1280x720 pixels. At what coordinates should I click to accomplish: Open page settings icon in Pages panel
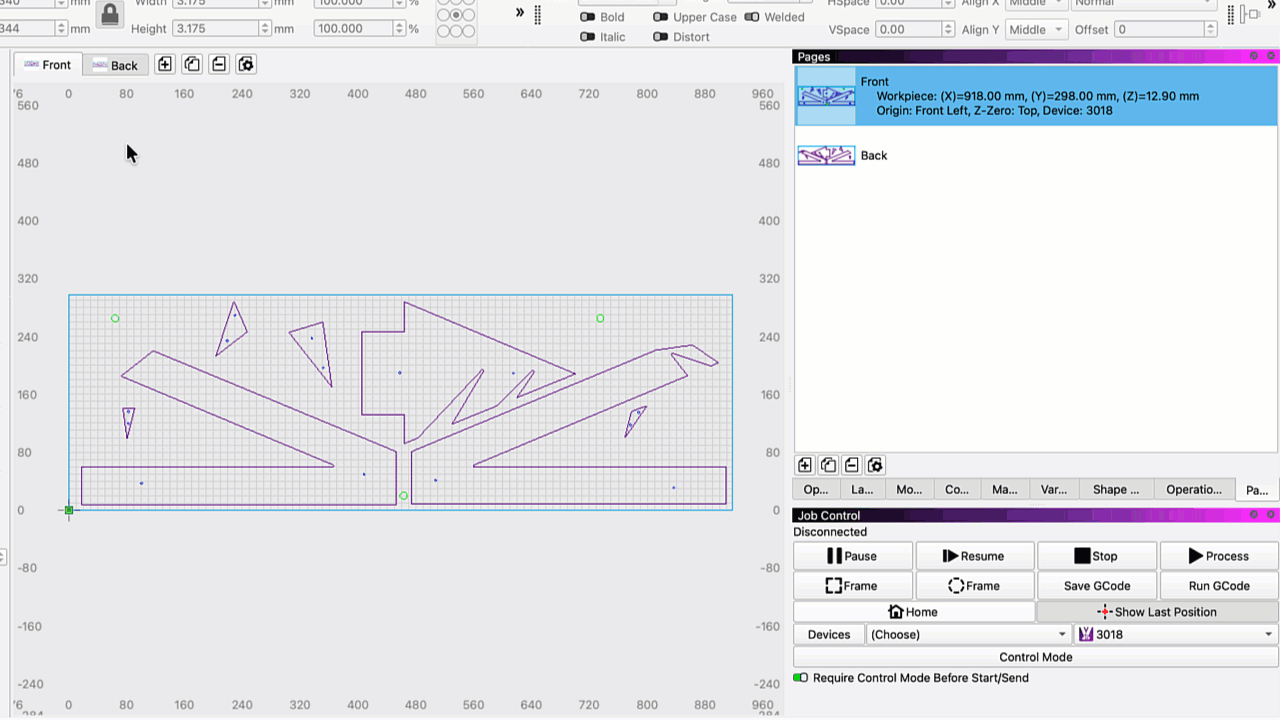(875, 465)
